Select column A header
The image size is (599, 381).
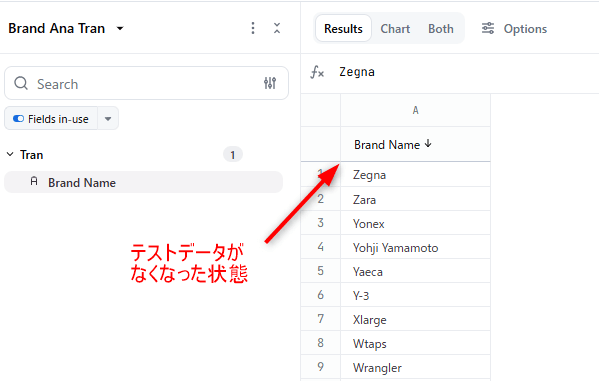[415, 110]
